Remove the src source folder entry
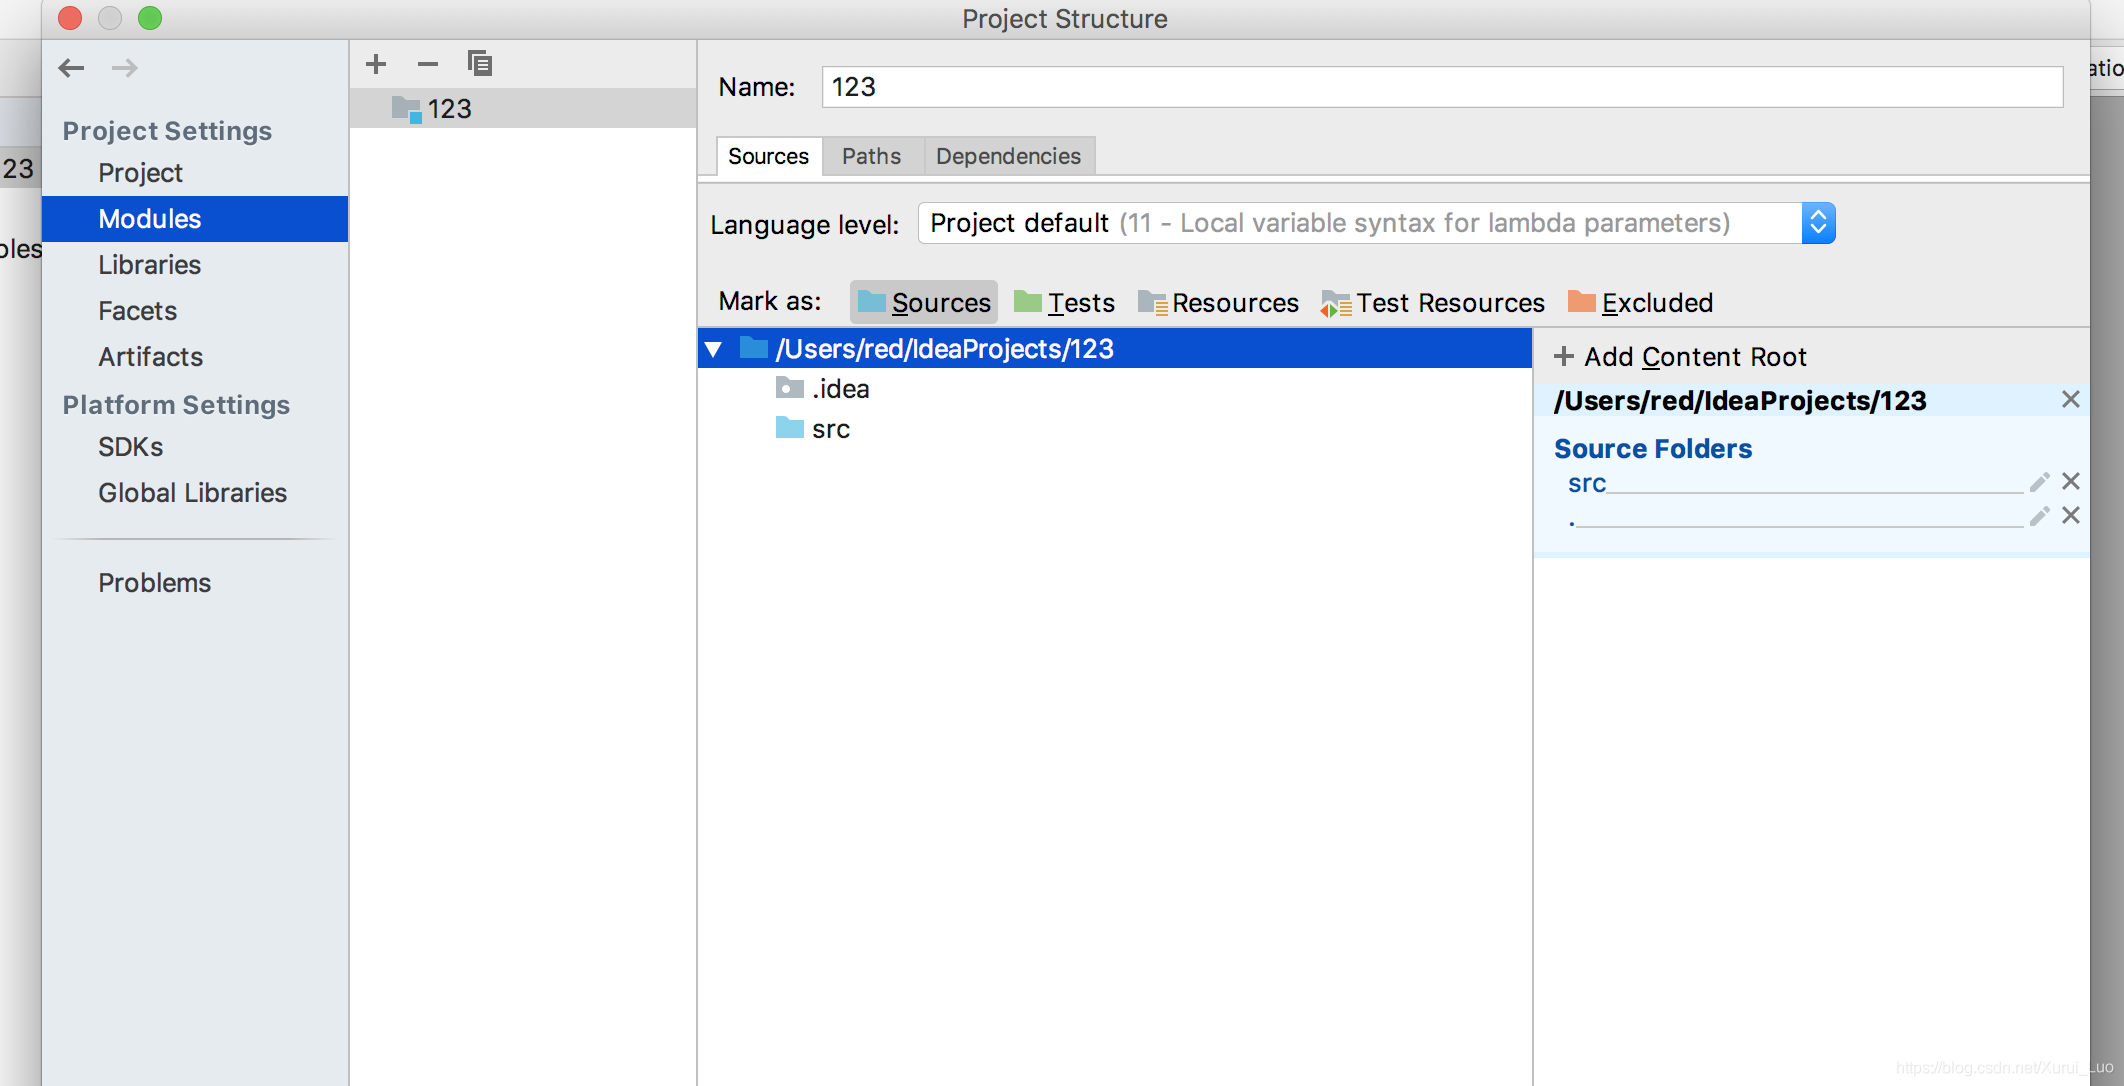The width and height of the screenshot is (2124, 1086). [2071, 482]
